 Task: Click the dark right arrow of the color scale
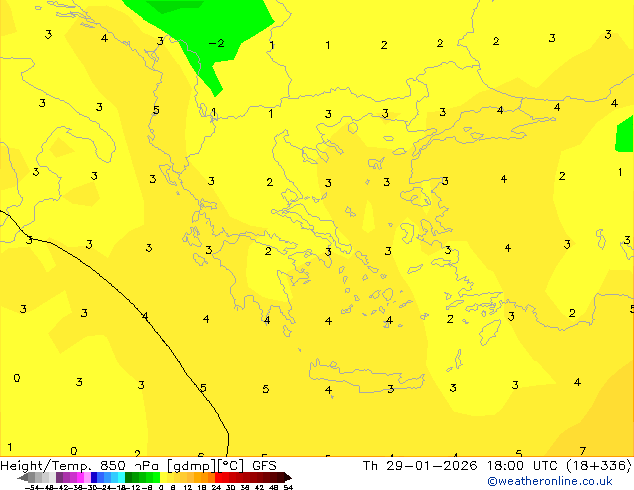tap(288, 478)
